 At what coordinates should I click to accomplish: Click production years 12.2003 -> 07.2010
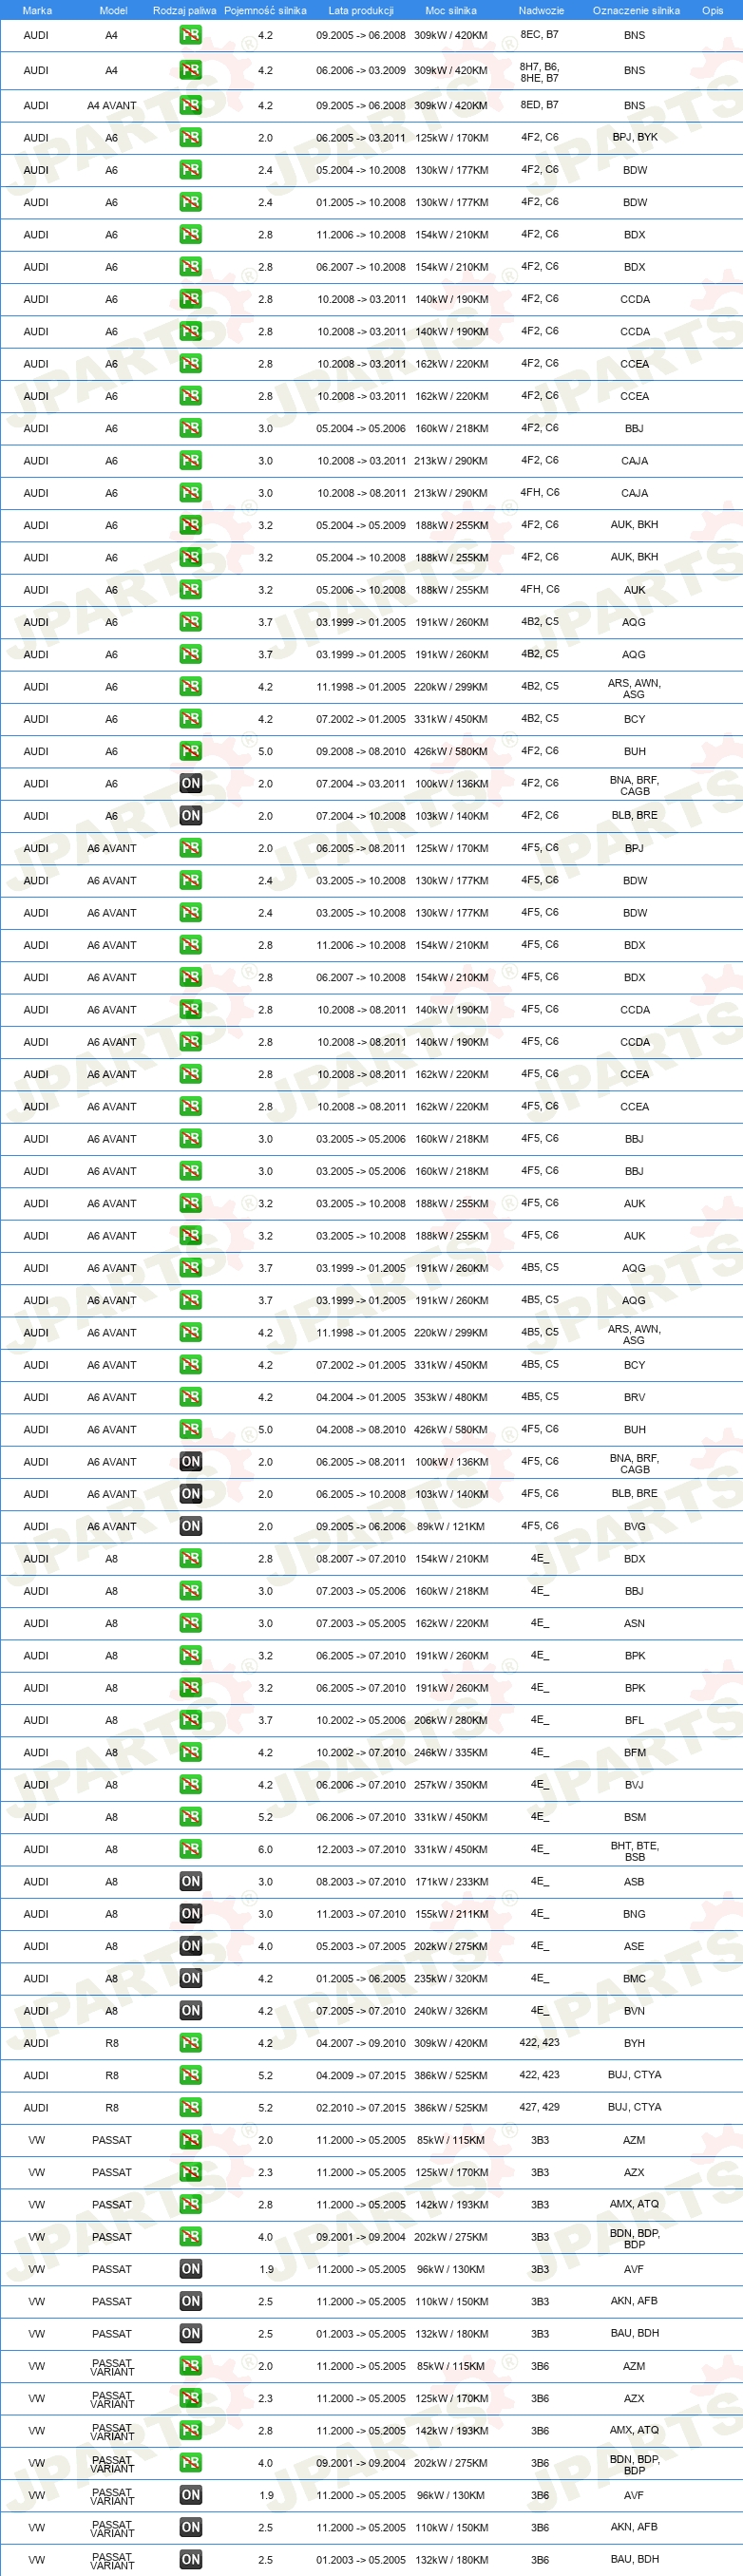[x=361, y=1850]
